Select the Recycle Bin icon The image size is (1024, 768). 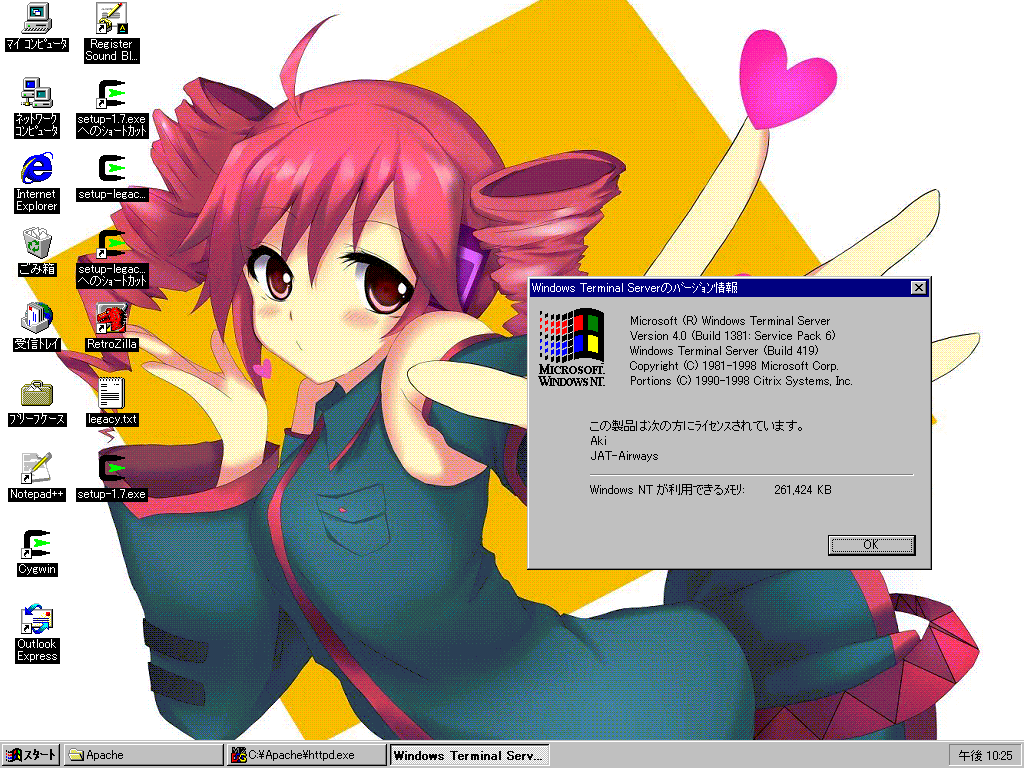click(37, 243)
